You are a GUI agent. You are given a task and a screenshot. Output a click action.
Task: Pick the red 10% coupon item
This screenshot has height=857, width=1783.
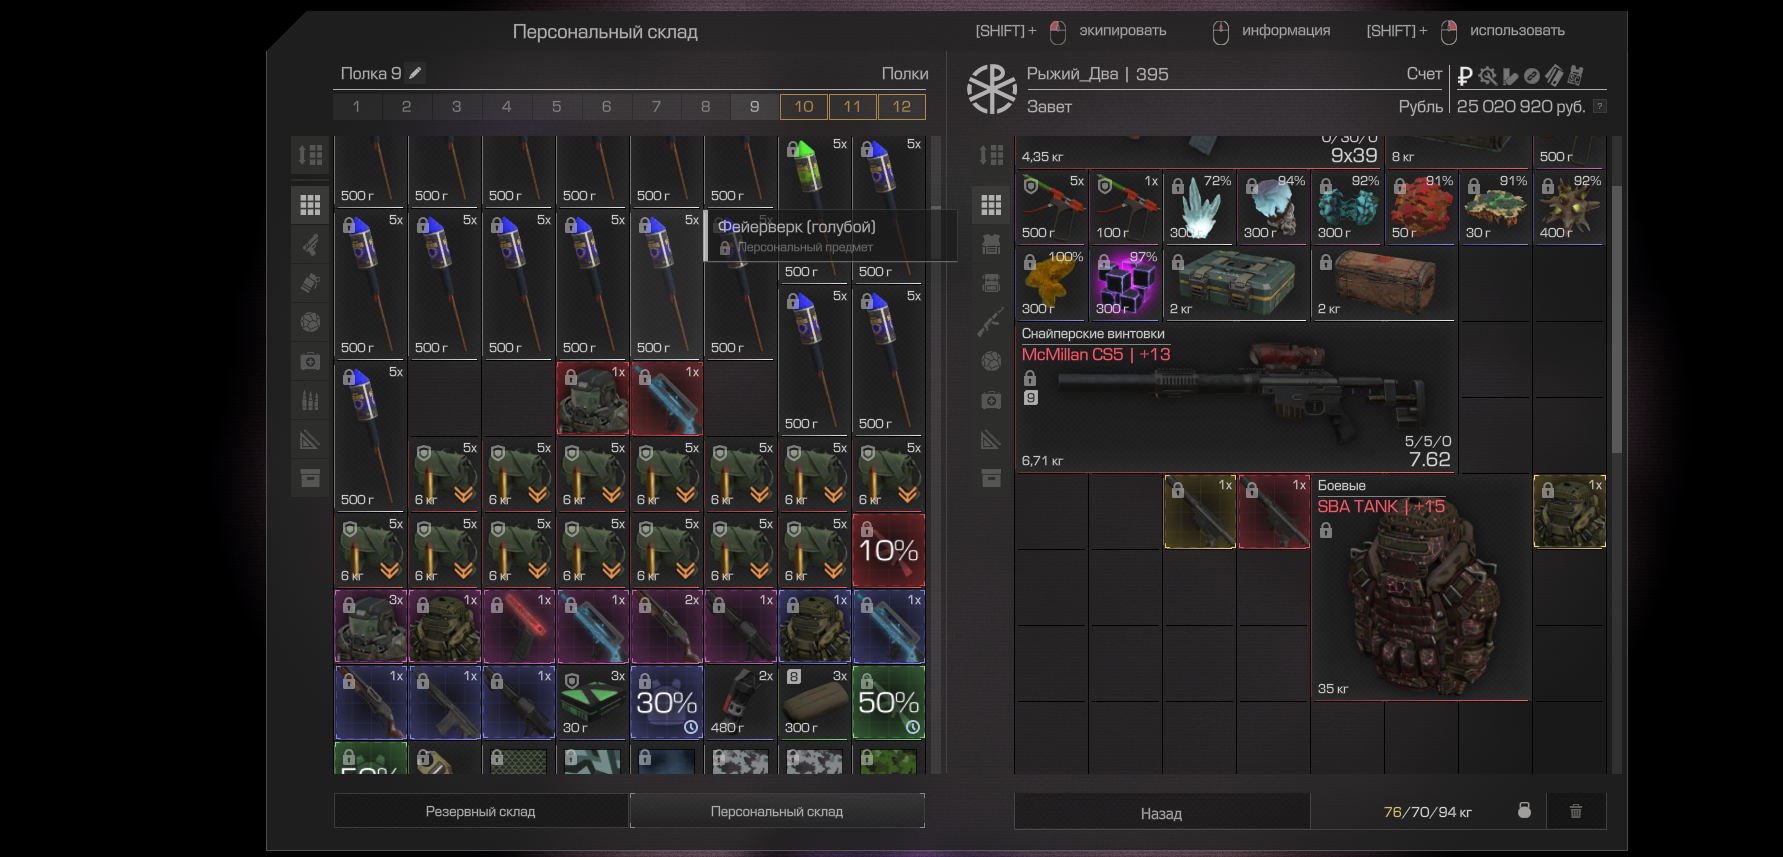pyautogui.click(x=889, y=550)
